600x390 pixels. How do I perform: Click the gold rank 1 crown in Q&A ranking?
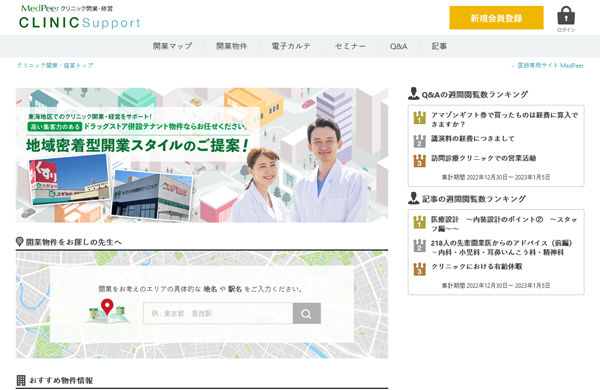[x=419, y=117]
